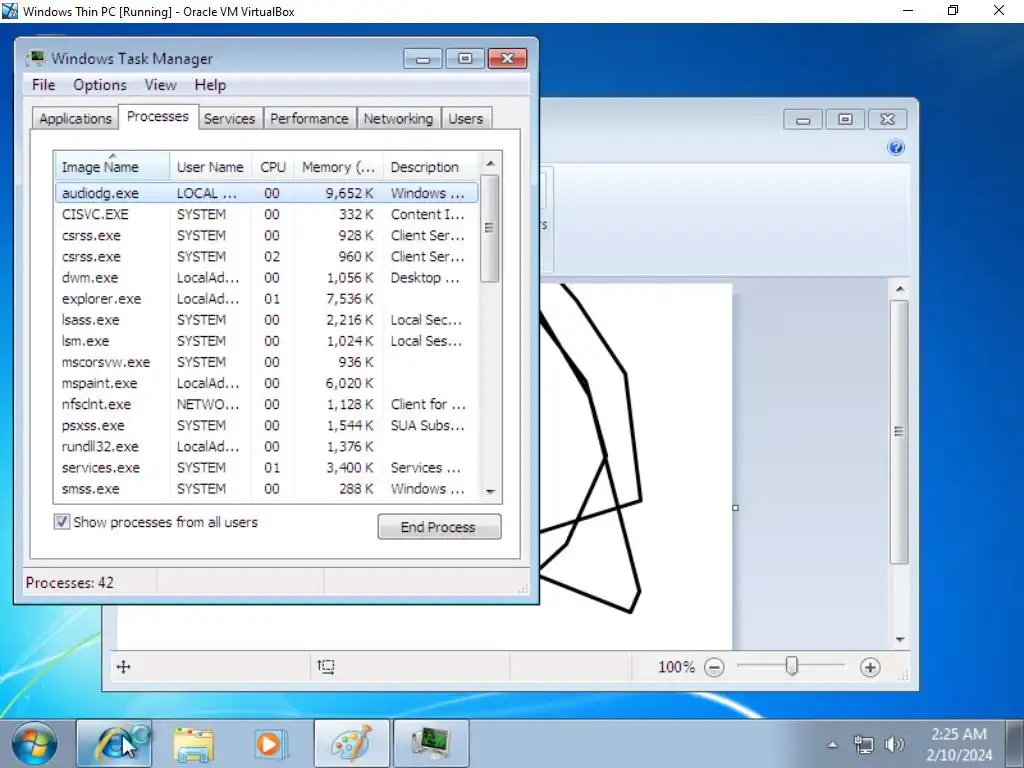Viewport: 1024px width, 768px height.
Task: Open the Help menu in Task Manager
Action: tap(210, 85)
